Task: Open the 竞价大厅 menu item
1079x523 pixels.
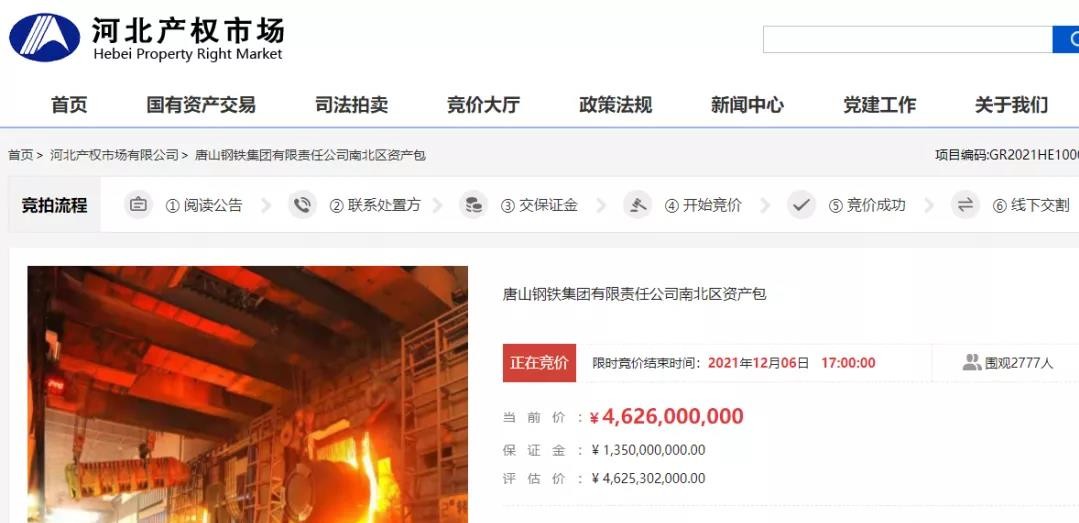Action: point(484,105)
